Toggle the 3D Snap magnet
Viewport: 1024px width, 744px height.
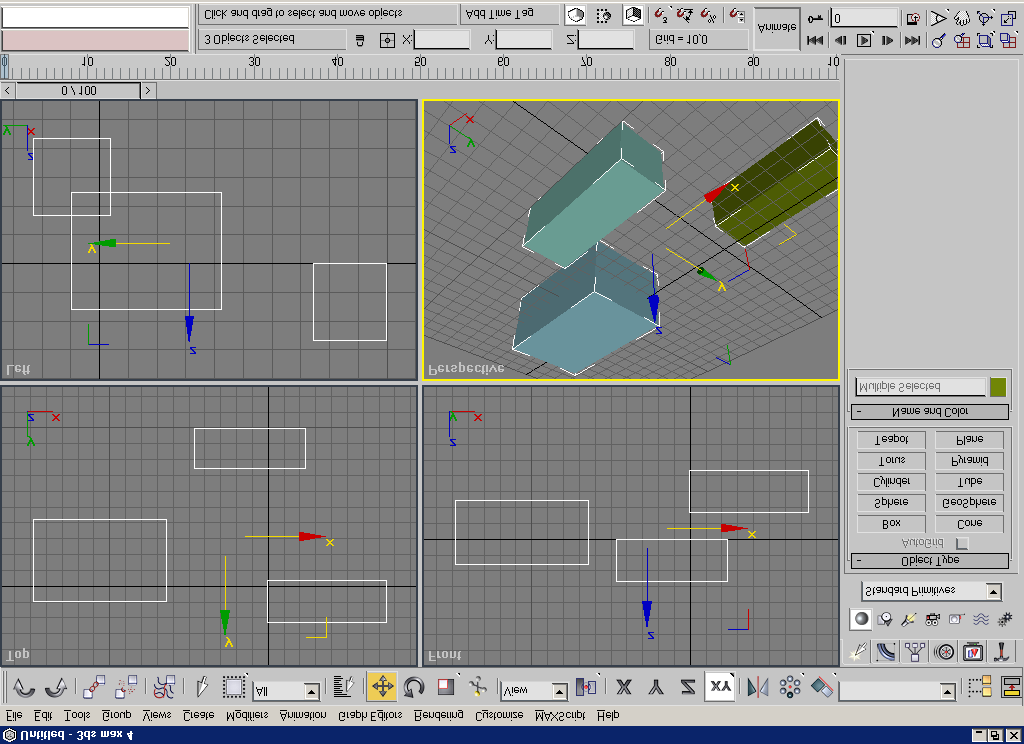pos(662,15)
